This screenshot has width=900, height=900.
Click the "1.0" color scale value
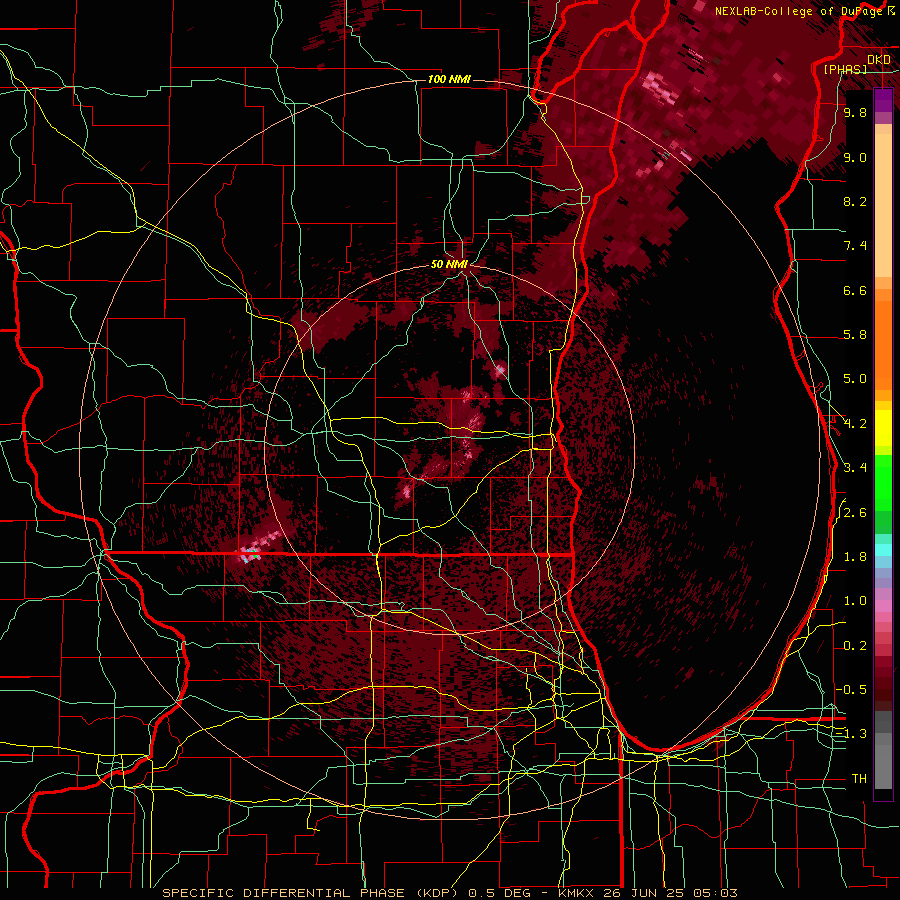pyautogui.click(x=855, y=601)
